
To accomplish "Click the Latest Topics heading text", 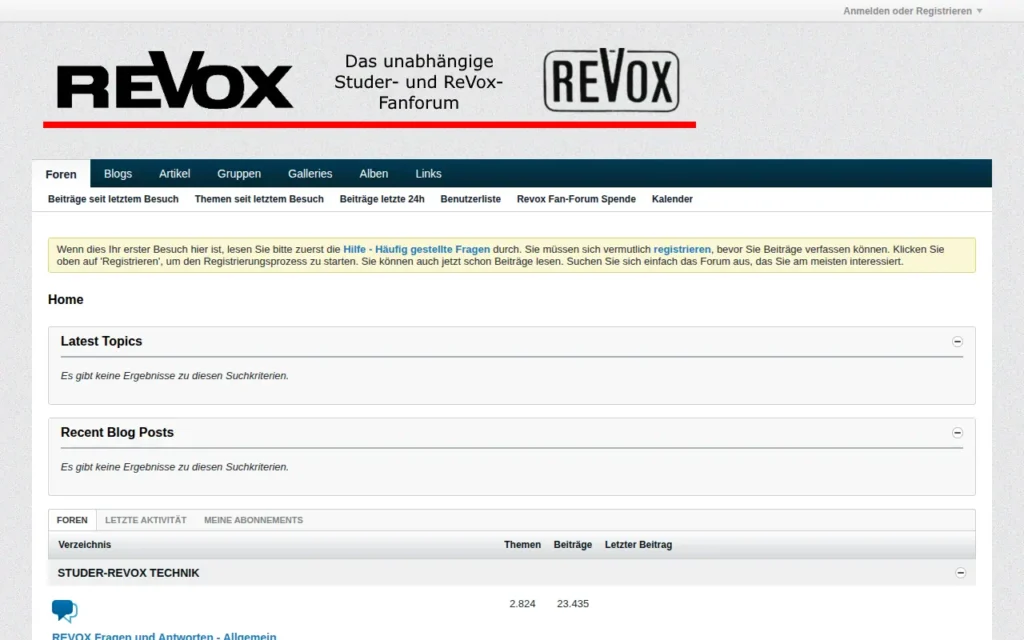I will (101, 342).
